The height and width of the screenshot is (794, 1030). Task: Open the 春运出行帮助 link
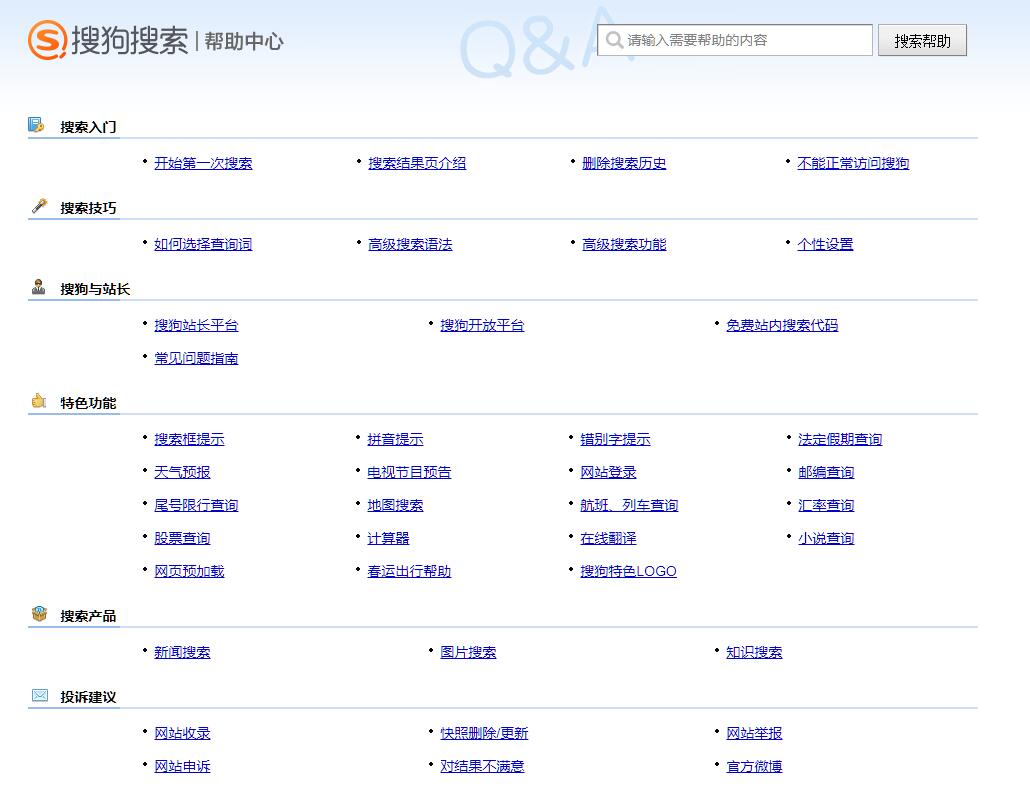click(409, 571)
